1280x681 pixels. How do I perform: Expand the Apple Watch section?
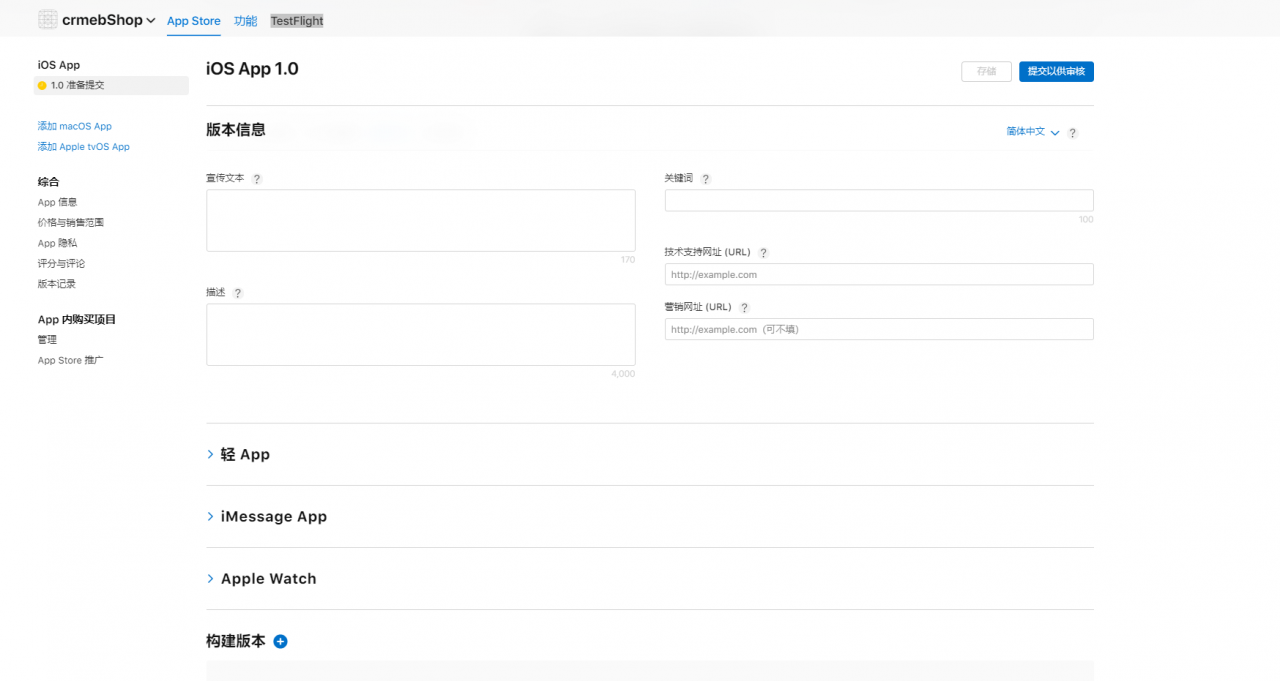click(261, 579)
